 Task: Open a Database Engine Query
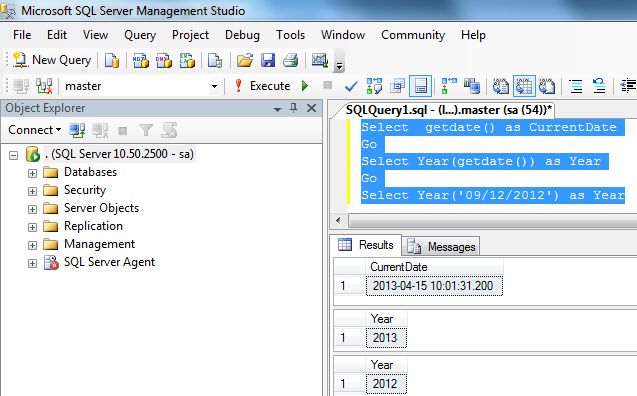(112, 61)
